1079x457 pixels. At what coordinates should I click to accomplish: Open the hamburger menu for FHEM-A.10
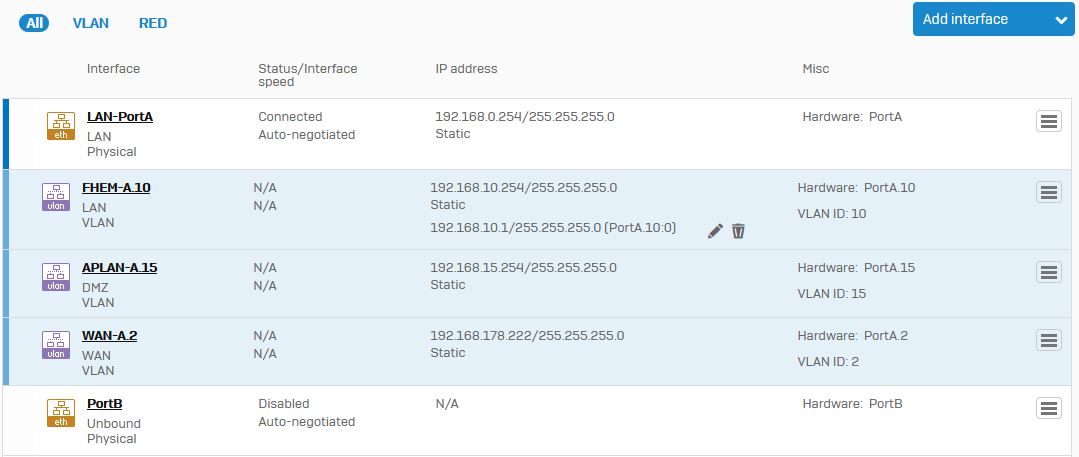1049,192
